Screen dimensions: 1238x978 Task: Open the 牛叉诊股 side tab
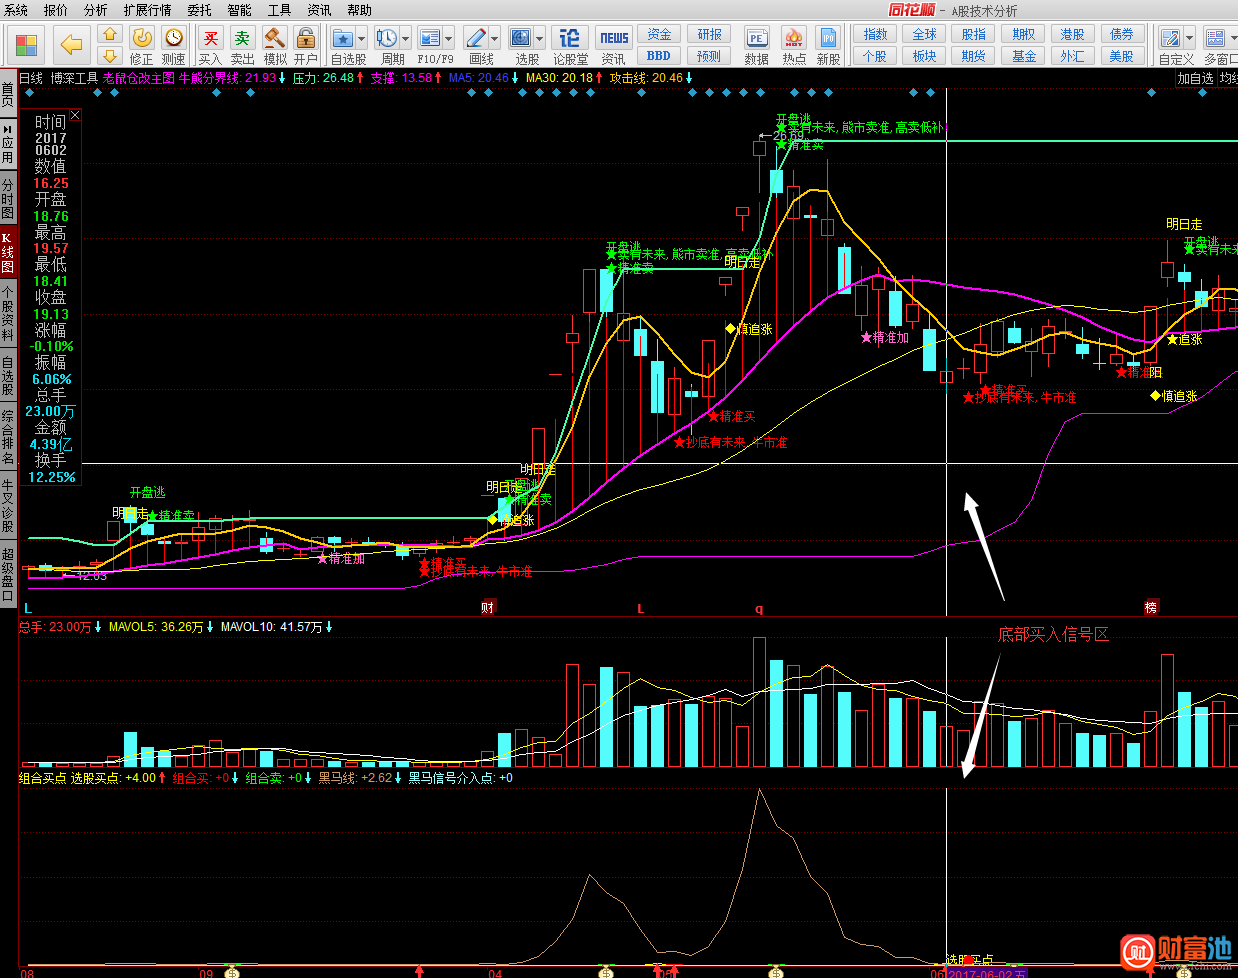(x=8, y=505)
